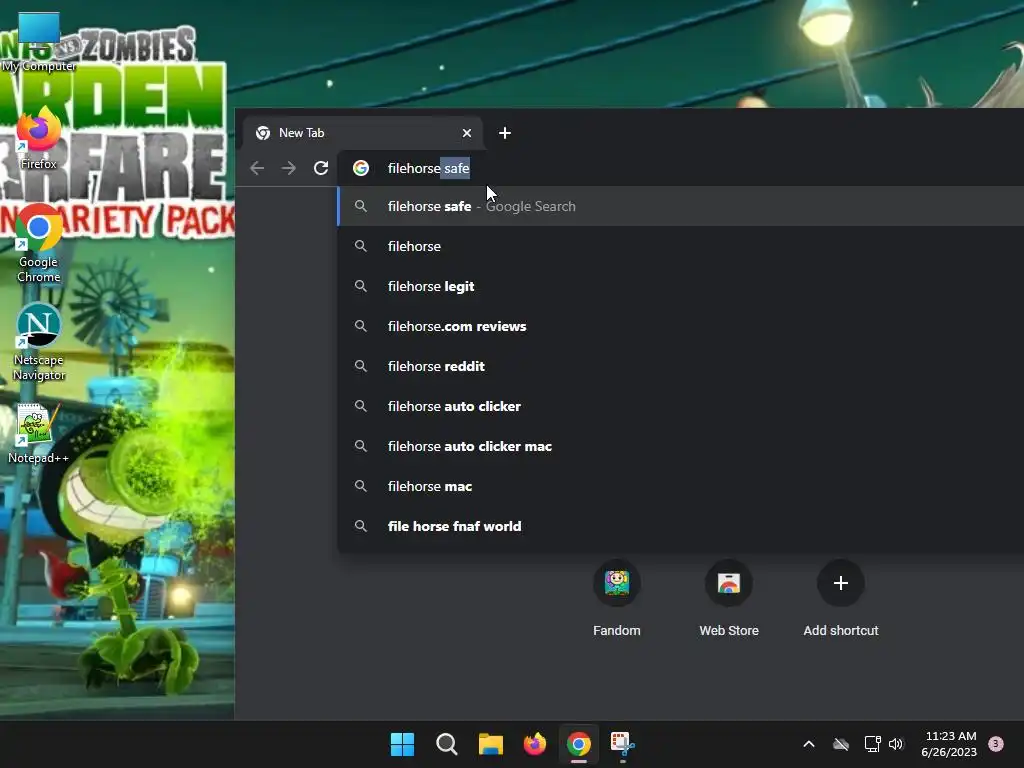The width and height of the screenshot is (1024, 768).
Task: Choose suggestion filehorse.com reviews
Action: coord(680,326)
